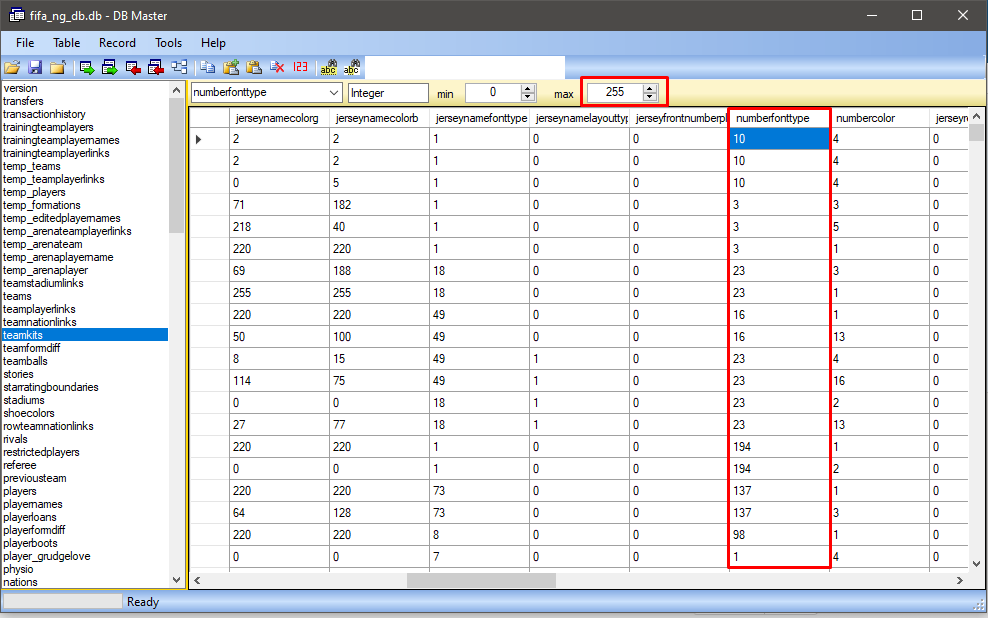Screen dimensions: 988x618
Task: Click the jerseynamecolorb cell showing 182
Action: click(x=379, y=205)
